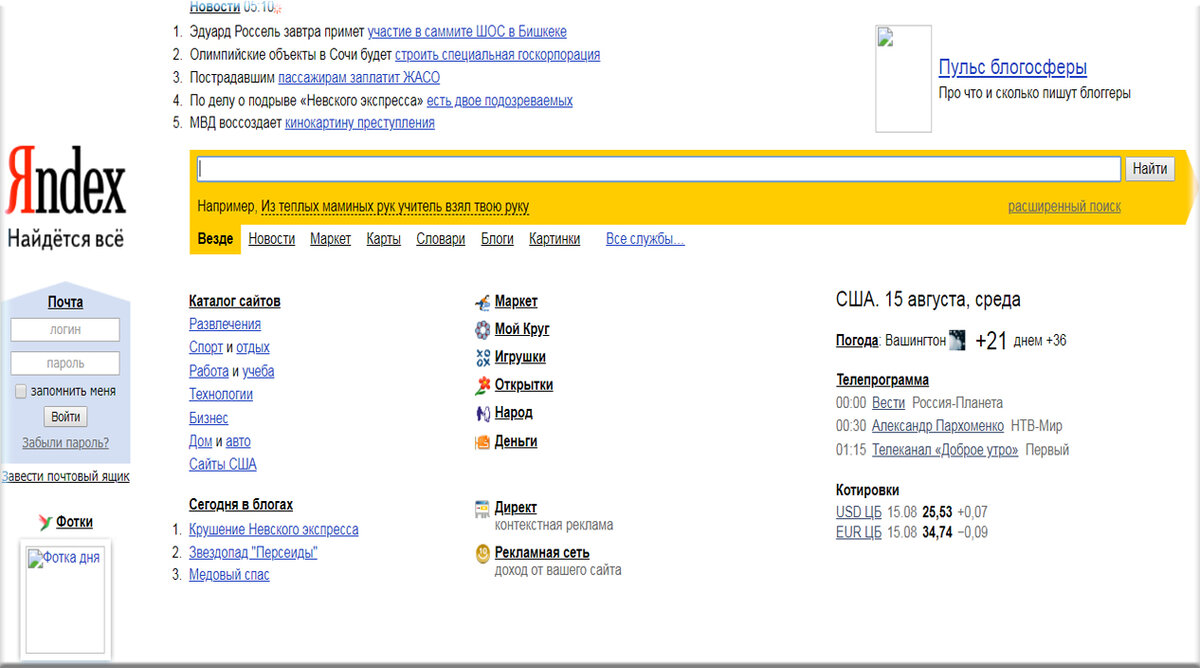Enable the запомнить меня checkbox
1200x668 pixels.
click(21, 392)
